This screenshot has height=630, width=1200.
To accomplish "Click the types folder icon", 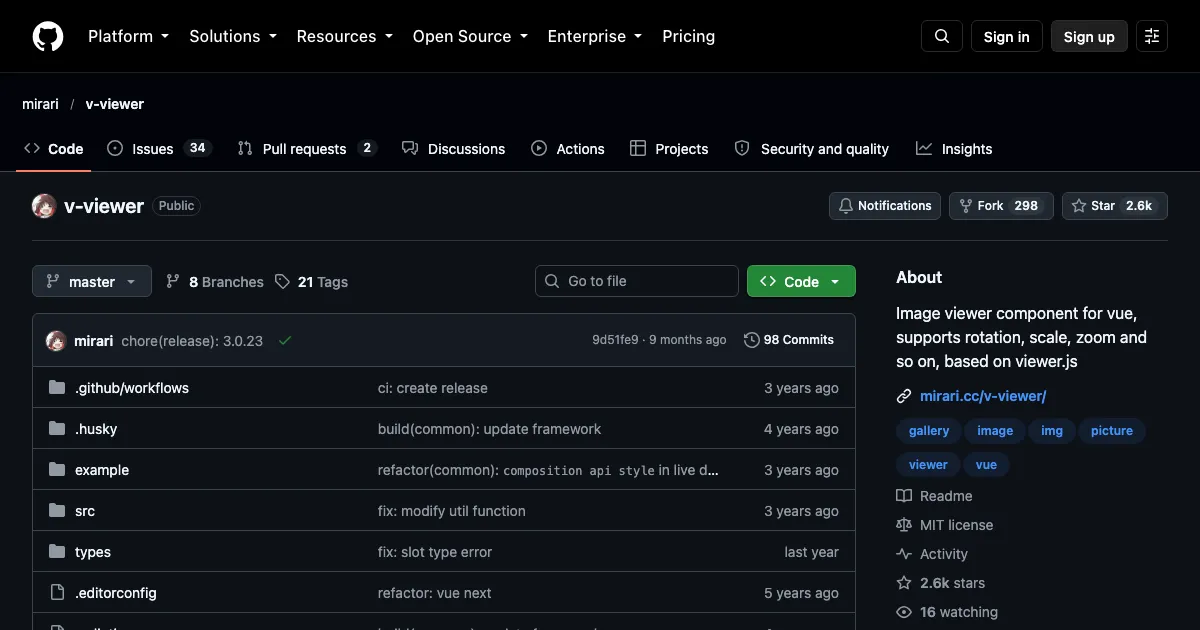I will pos(57,552).
